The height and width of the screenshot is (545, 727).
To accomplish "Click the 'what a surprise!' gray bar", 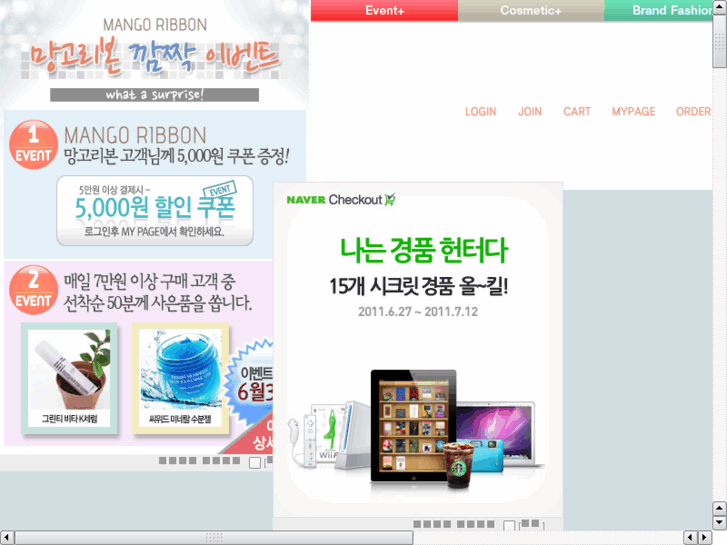I will (154, 95).
